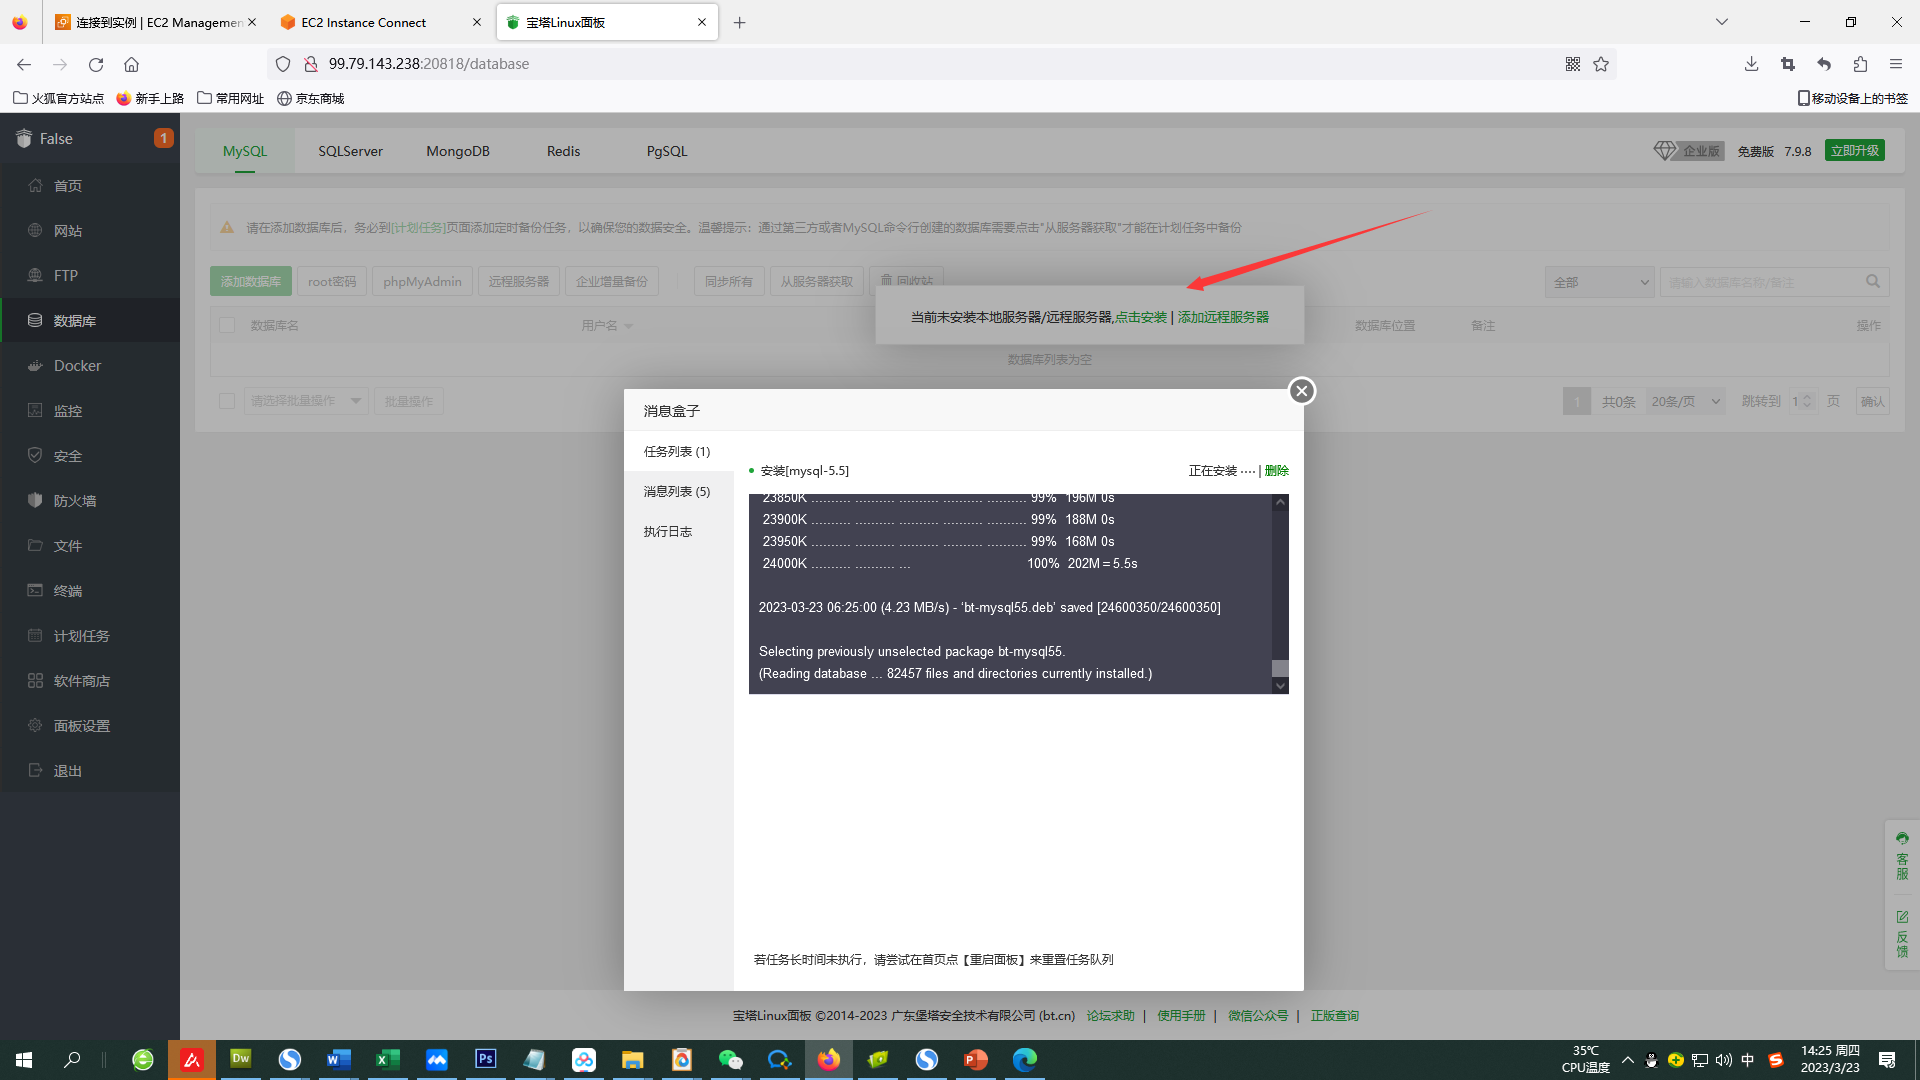Open 监控 in the sidebar
Image resolution: width=1920 pixels, height=1080 pixels.
pyautogui.click(x=90, y=411)
